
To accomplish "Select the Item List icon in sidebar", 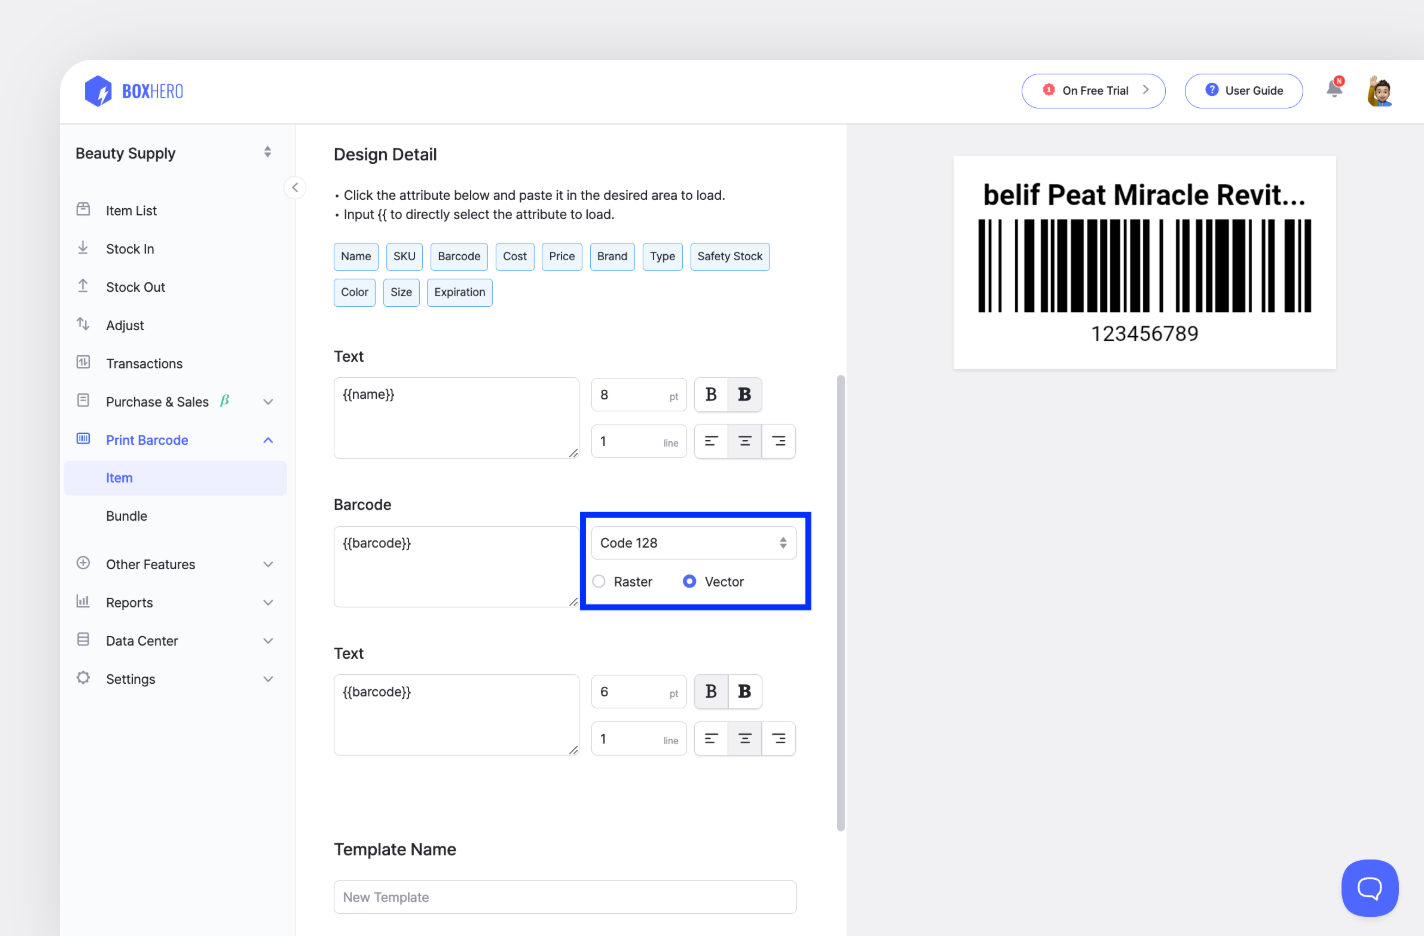I will coord(84,209).
